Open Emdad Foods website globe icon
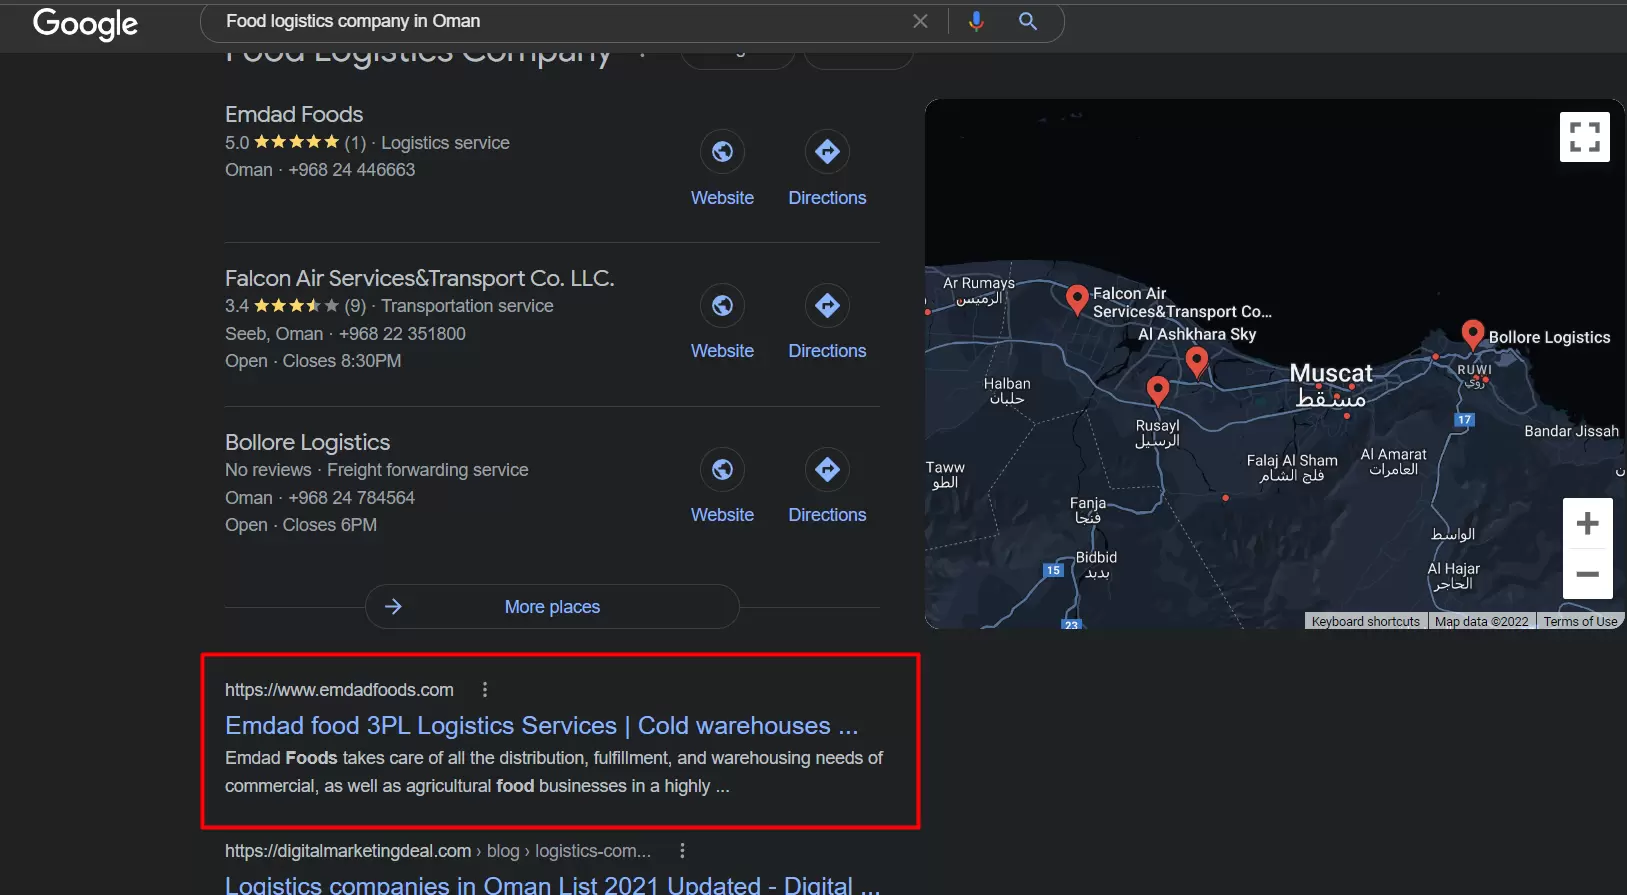 pos(722,152)
